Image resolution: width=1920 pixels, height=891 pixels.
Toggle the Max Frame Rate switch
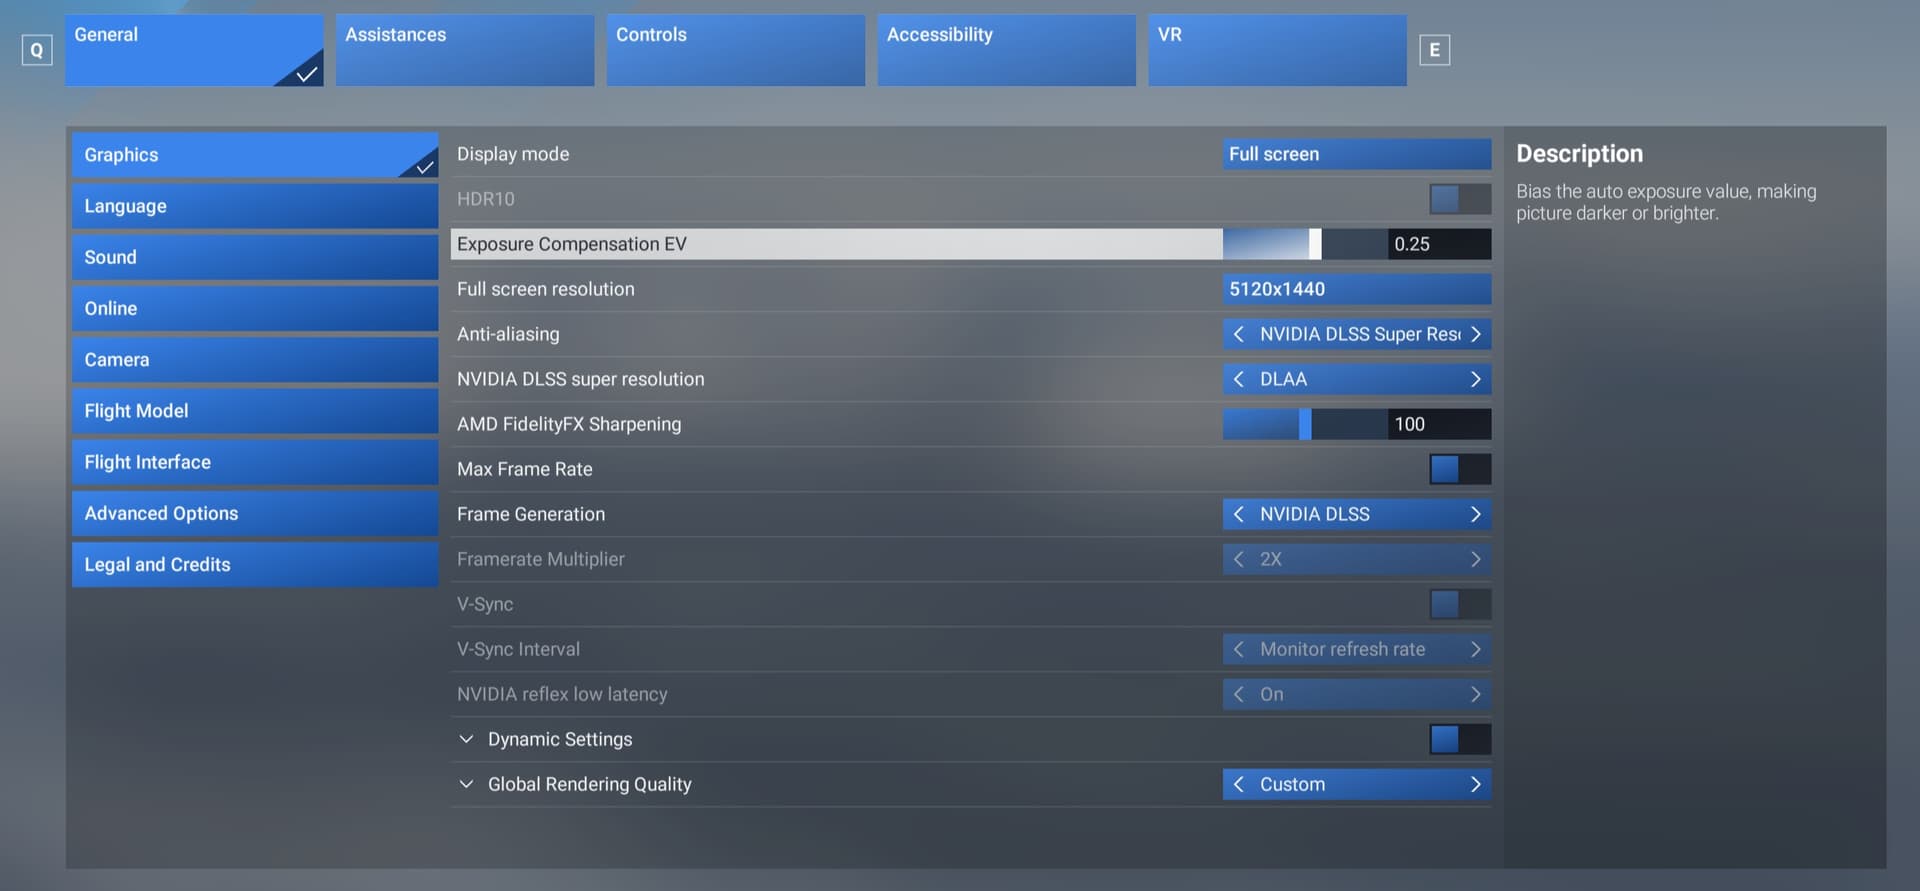pos(1459,469)
